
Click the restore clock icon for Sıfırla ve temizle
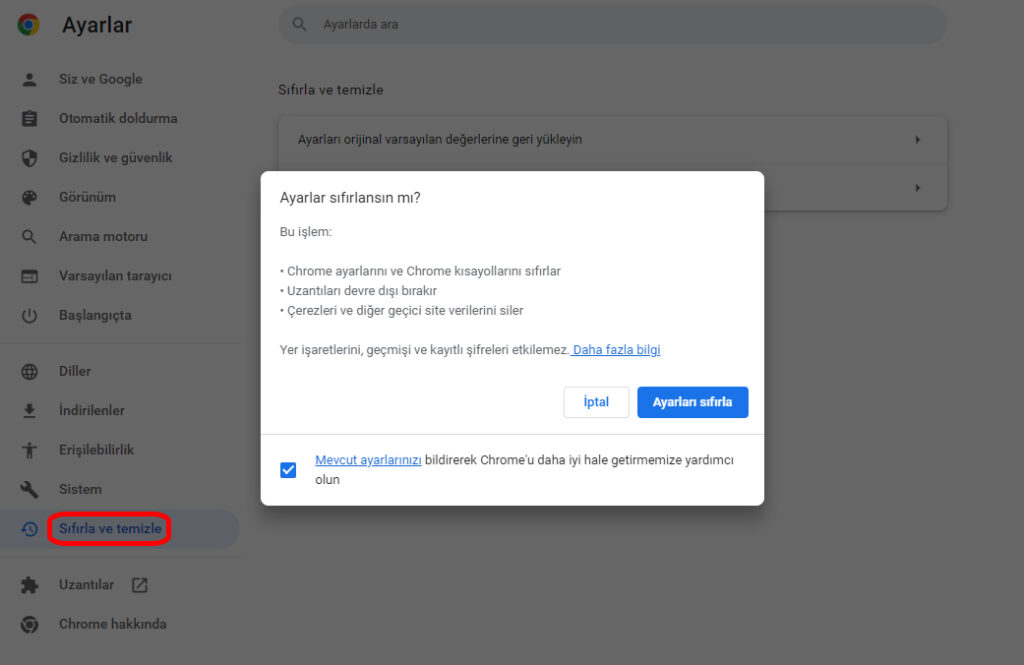tap(29, 528)
